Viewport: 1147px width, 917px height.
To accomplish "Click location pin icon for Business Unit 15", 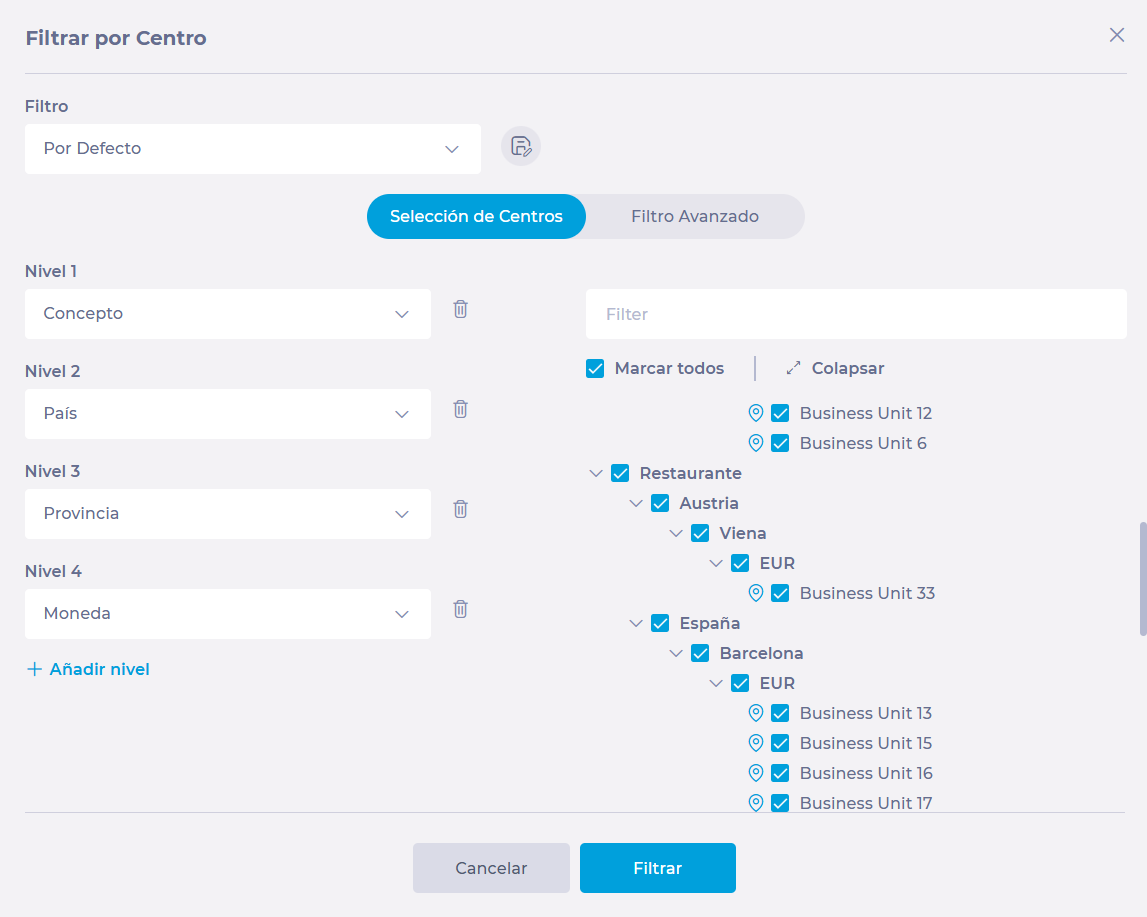I will pos(756,743).
